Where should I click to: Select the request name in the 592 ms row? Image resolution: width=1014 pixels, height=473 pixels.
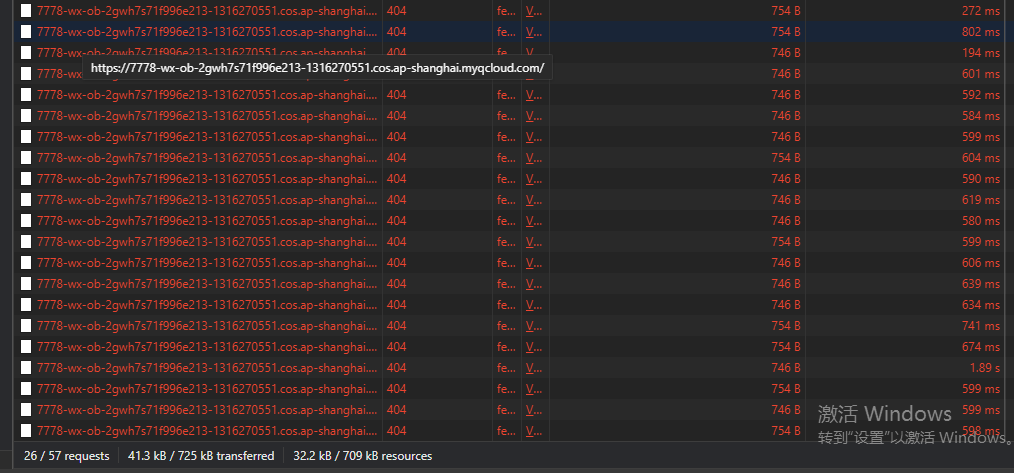click(x=207, y=94)
